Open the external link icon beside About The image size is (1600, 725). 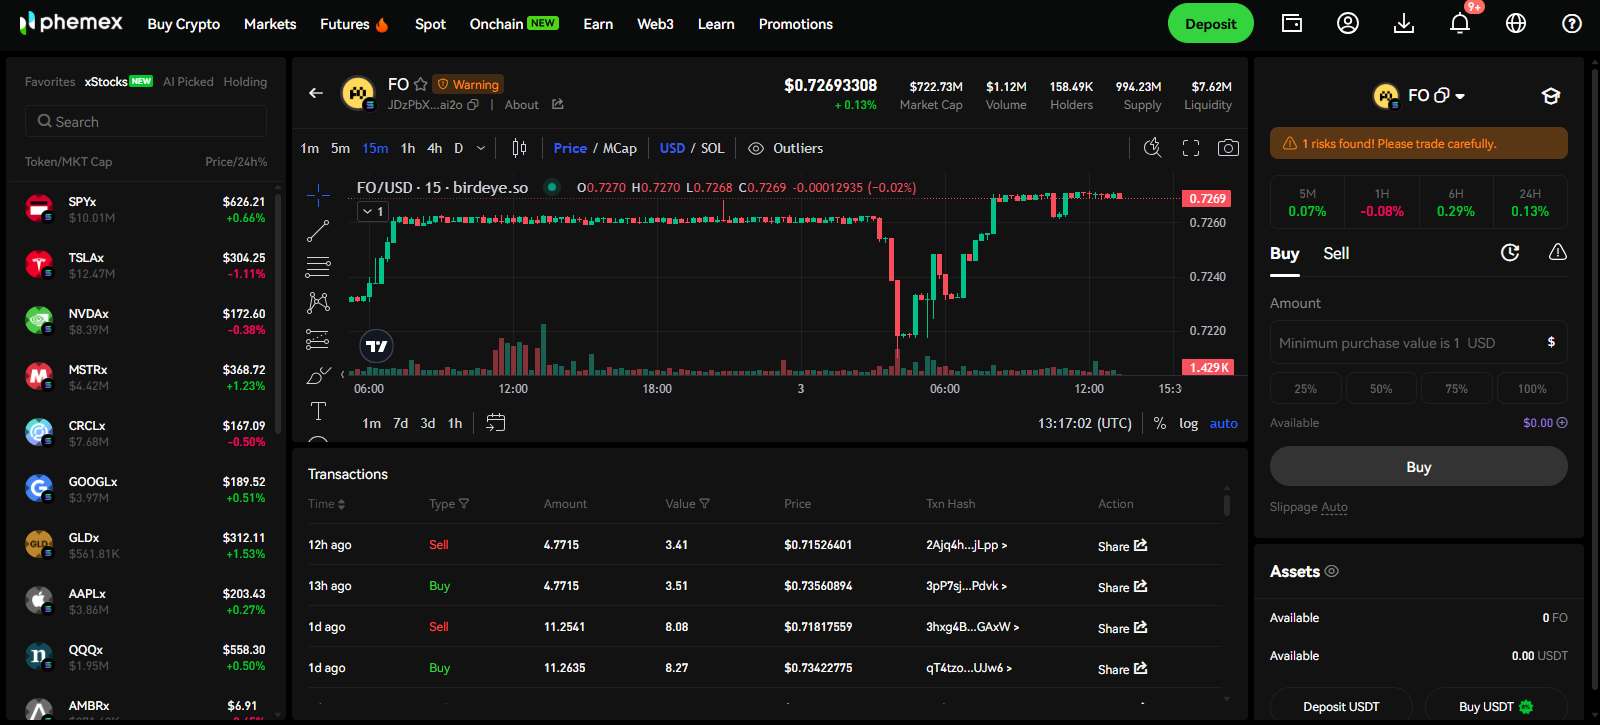pyautogui.click(x=558, y=105)
